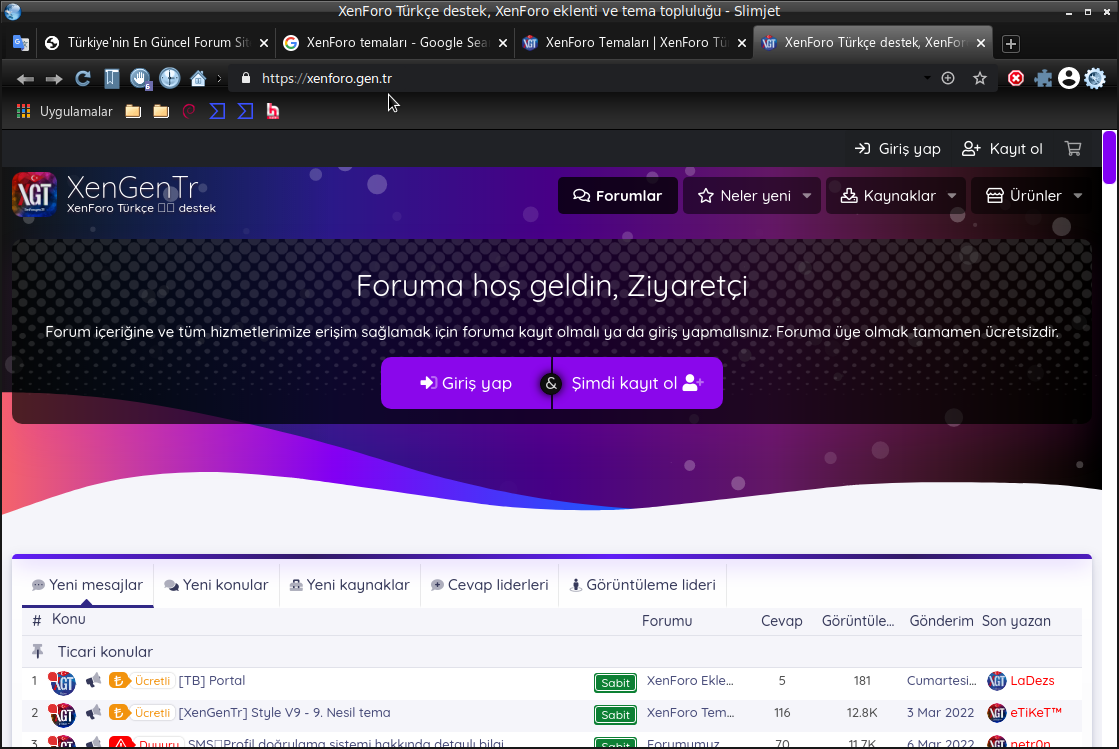Click the zoom plus icon in address bar
The width and height of the screenshot is (1119, 749).
[x=948, y=78]
